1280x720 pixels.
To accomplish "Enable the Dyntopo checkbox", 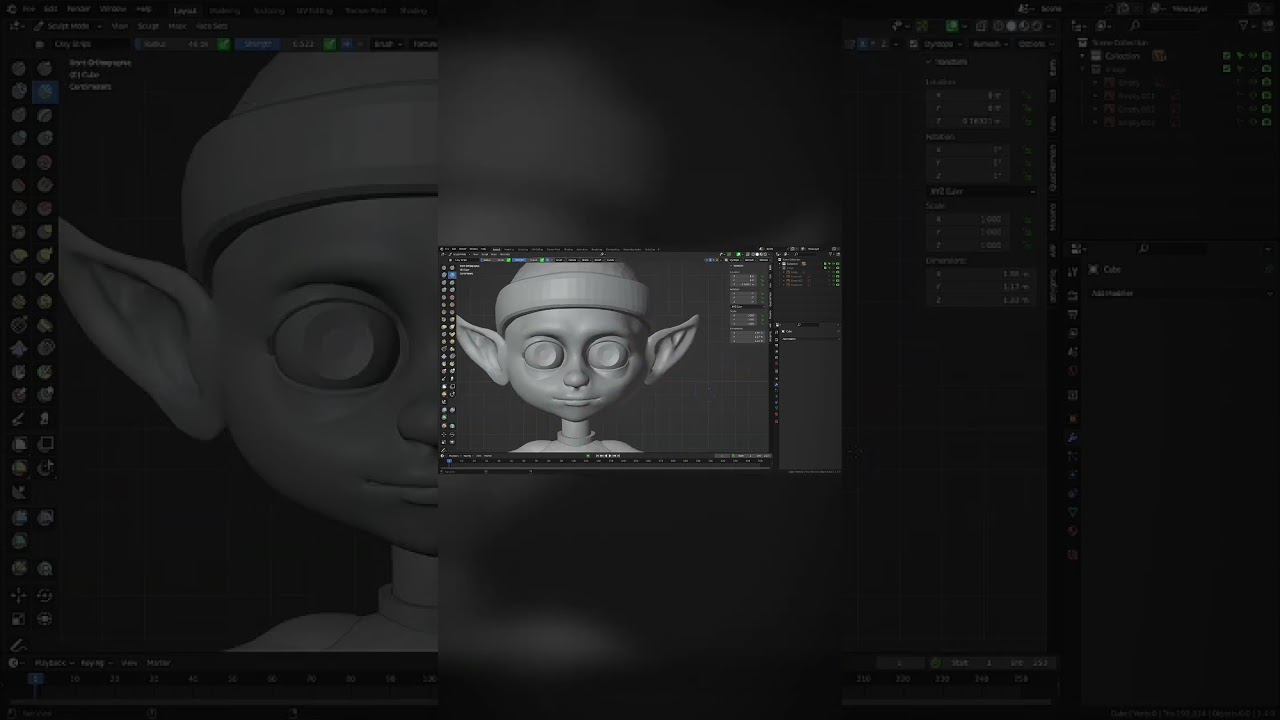I will click(915, 44).
